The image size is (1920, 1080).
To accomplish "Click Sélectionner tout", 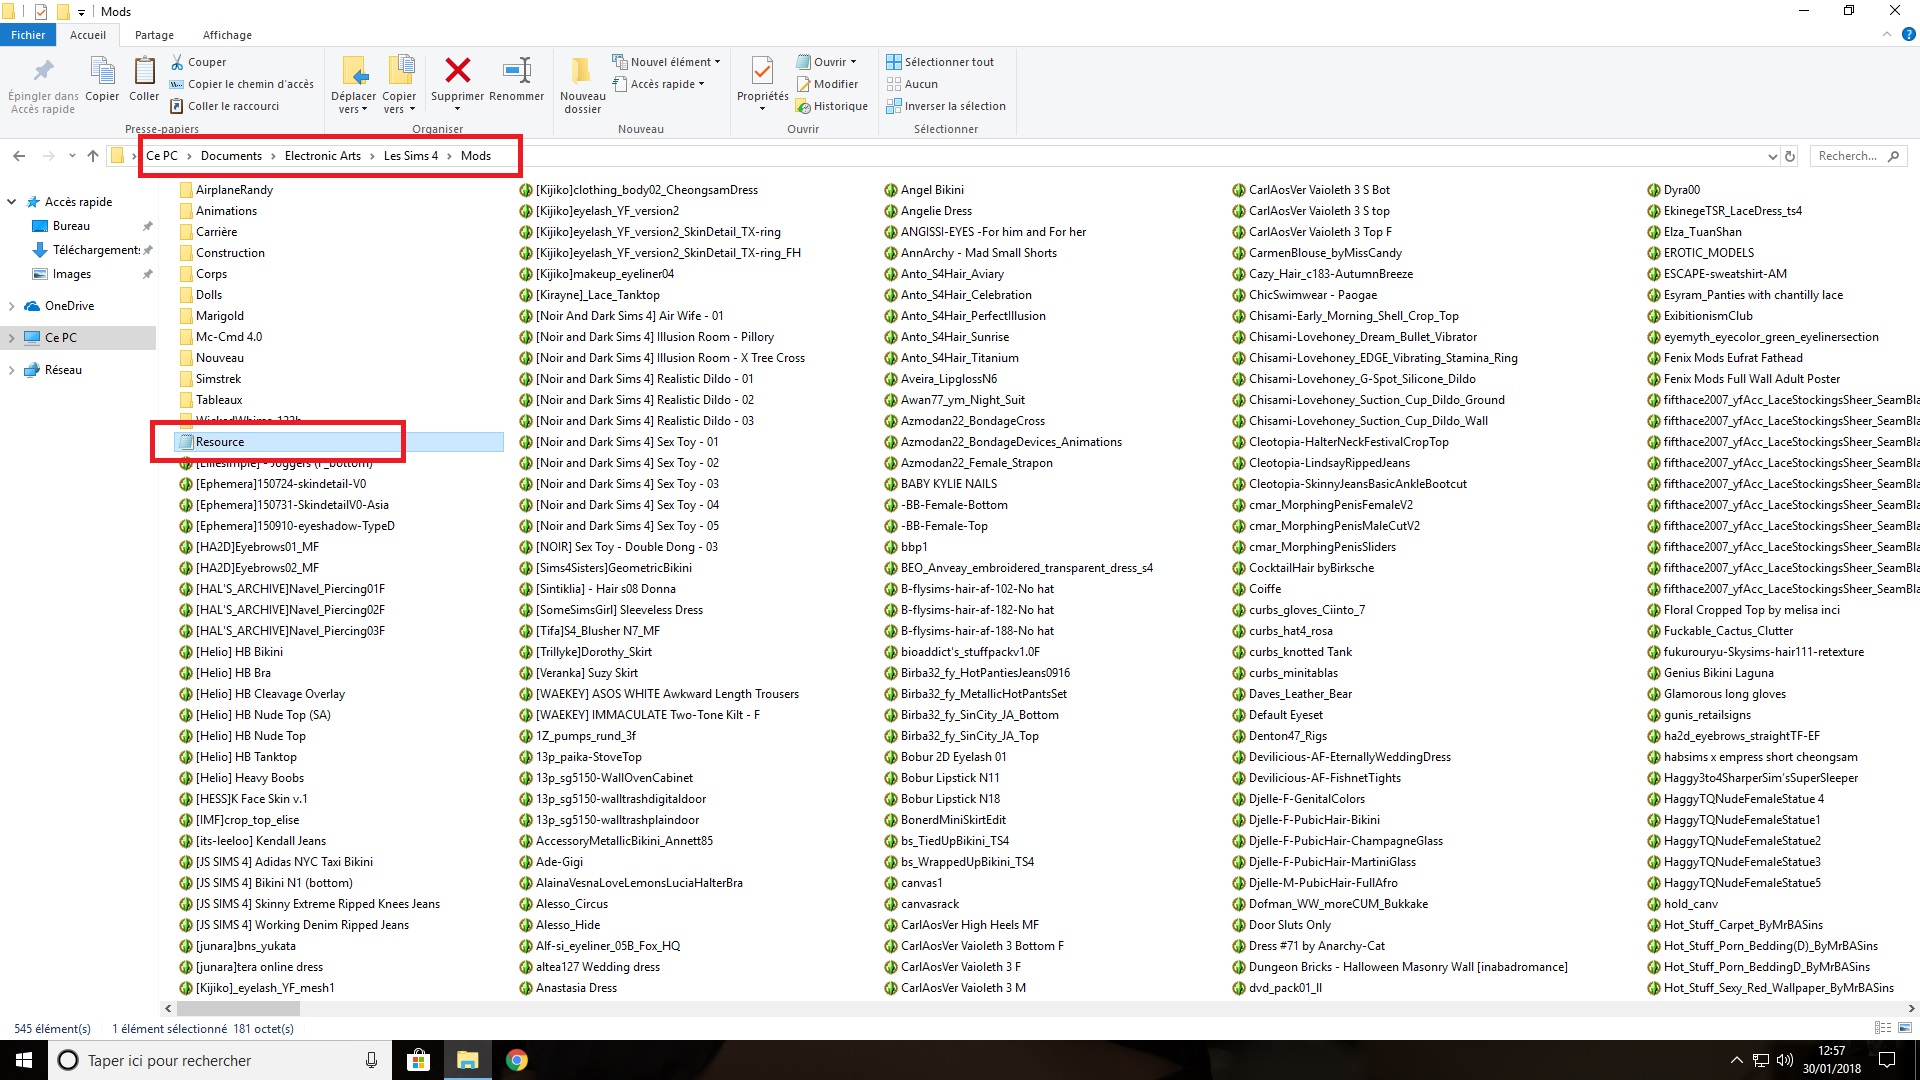I will tap(940, 62).
